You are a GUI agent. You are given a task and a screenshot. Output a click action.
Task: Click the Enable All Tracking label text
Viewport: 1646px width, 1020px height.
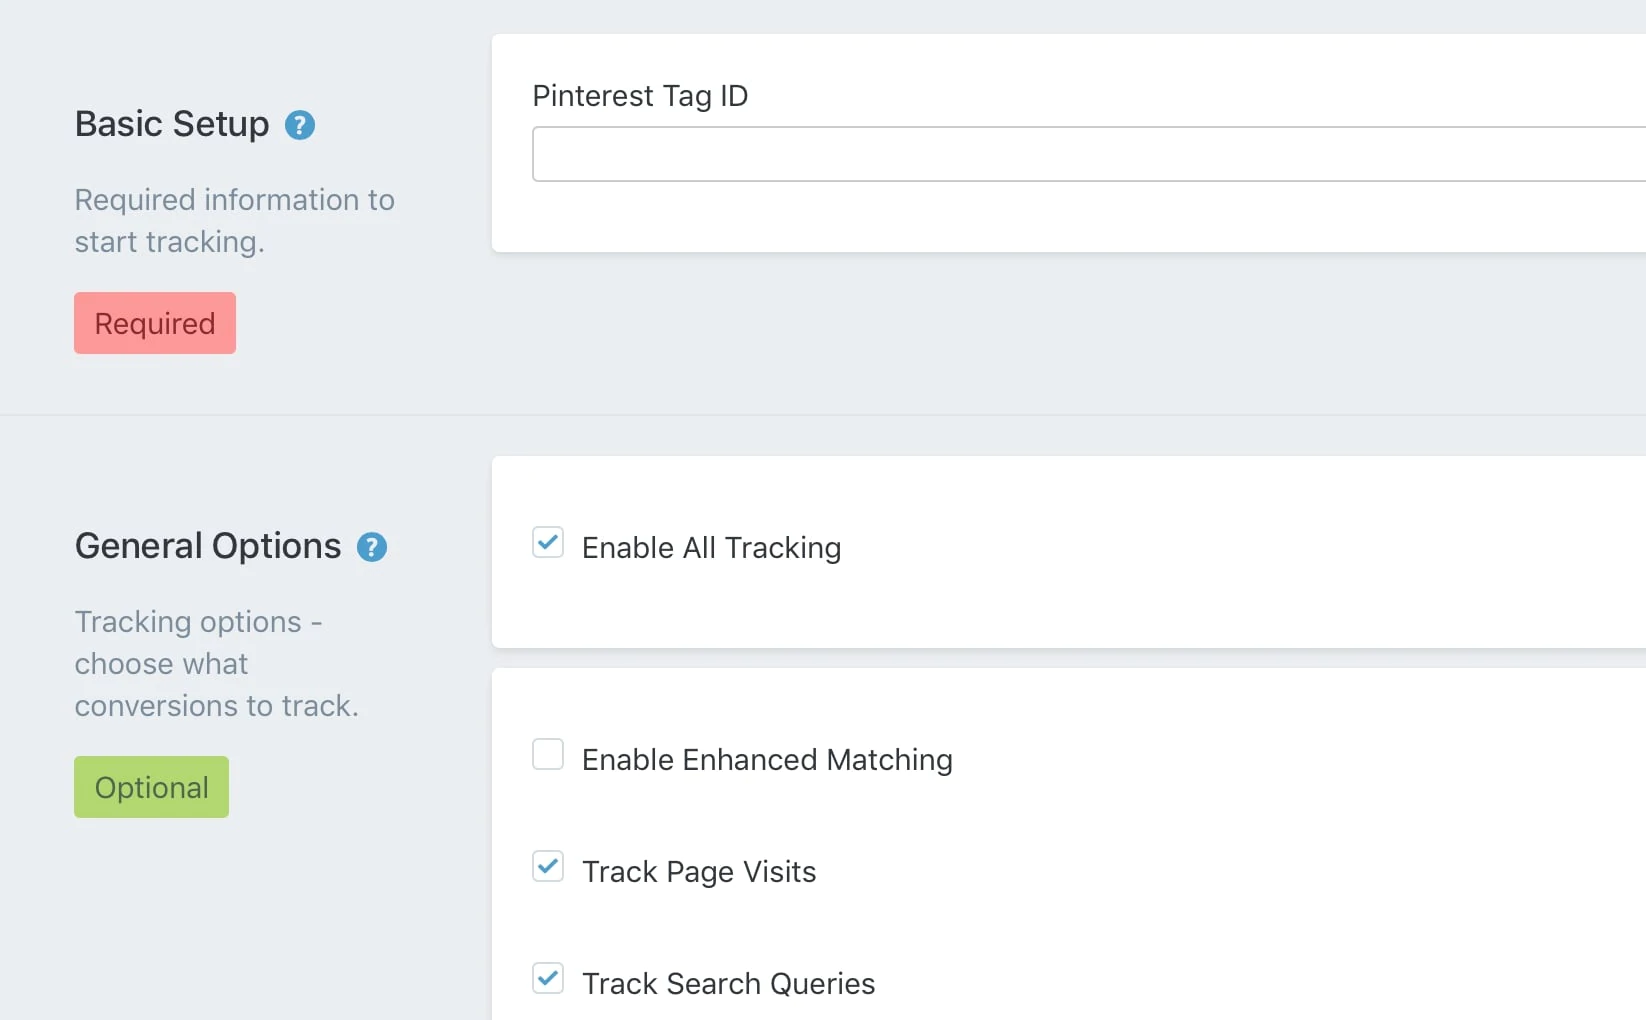coord(711,548)
